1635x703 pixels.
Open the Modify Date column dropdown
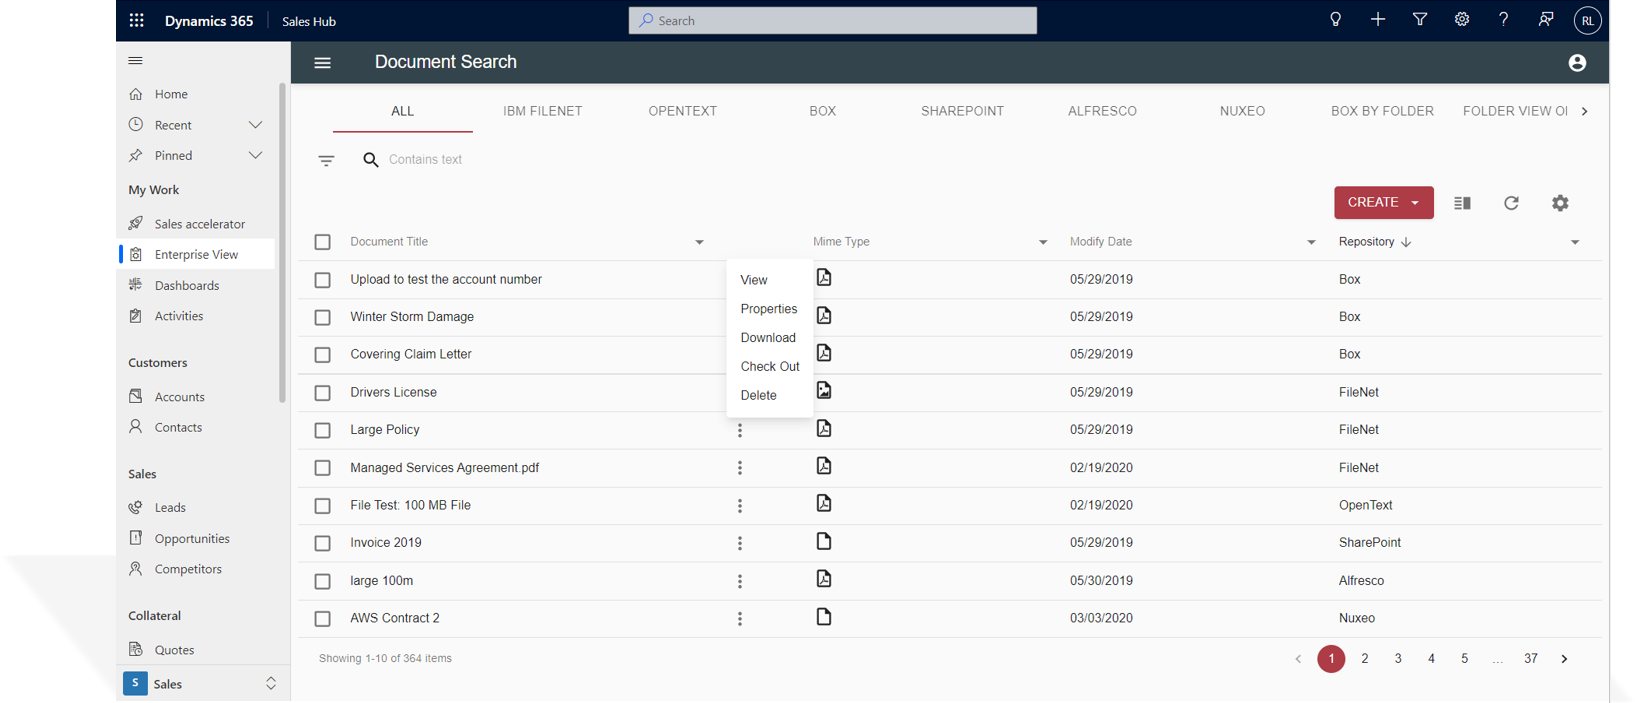(1311, 242)
